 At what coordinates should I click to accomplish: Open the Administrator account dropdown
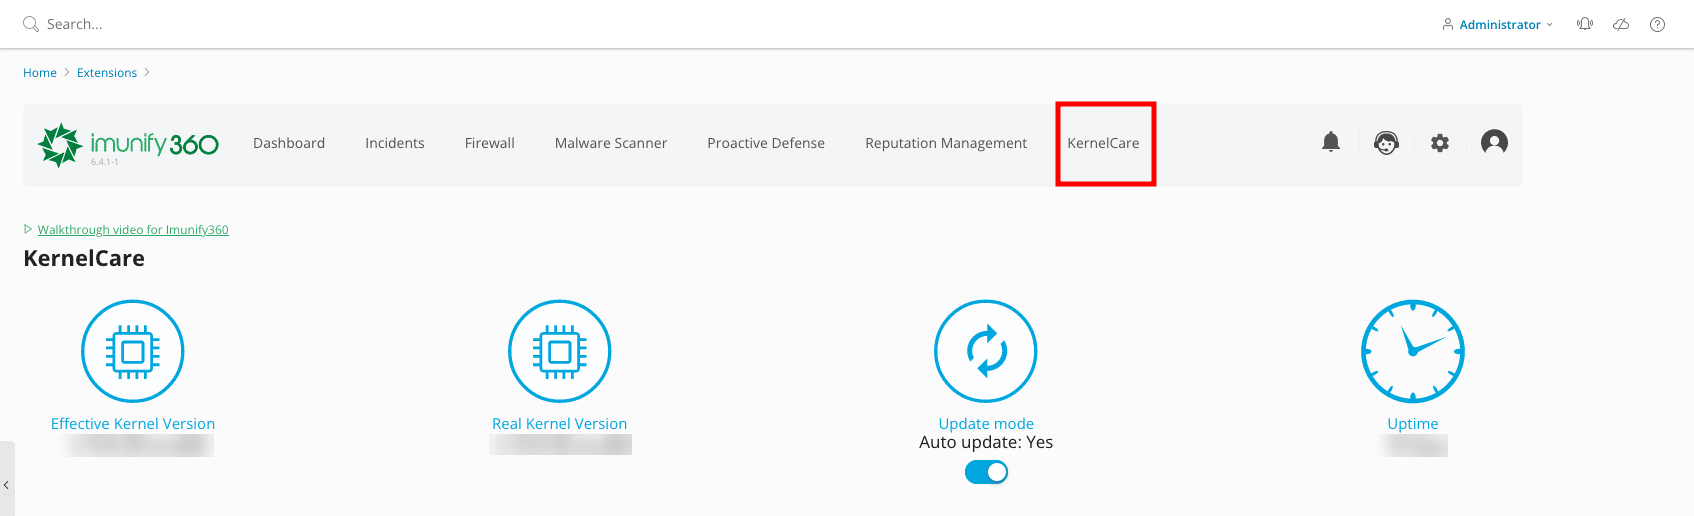click(1497, 24)
